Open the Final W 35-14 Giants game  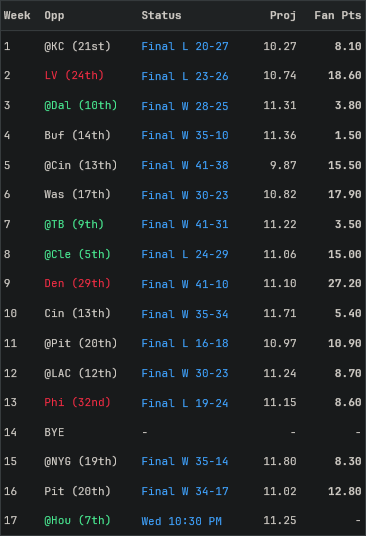coord(185,461)
